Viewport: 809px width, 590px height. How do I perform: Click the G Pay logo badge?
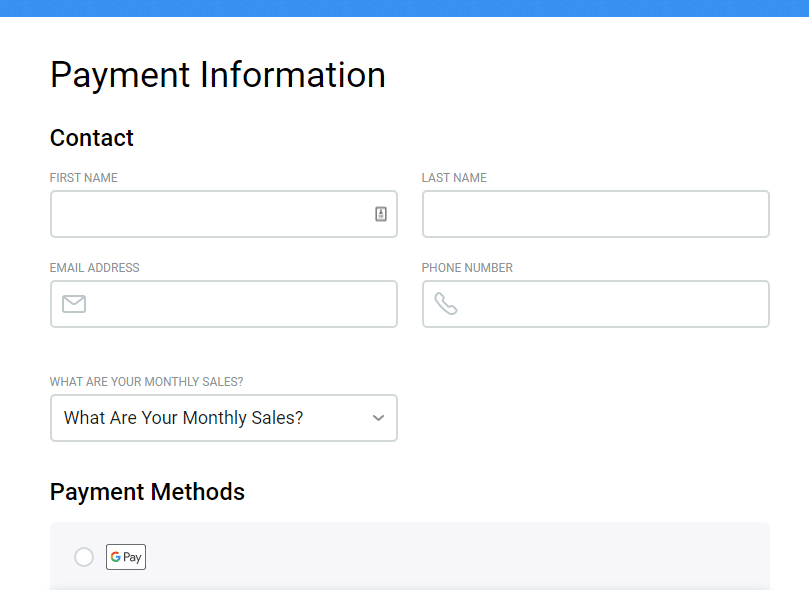[x=126, y=557]
